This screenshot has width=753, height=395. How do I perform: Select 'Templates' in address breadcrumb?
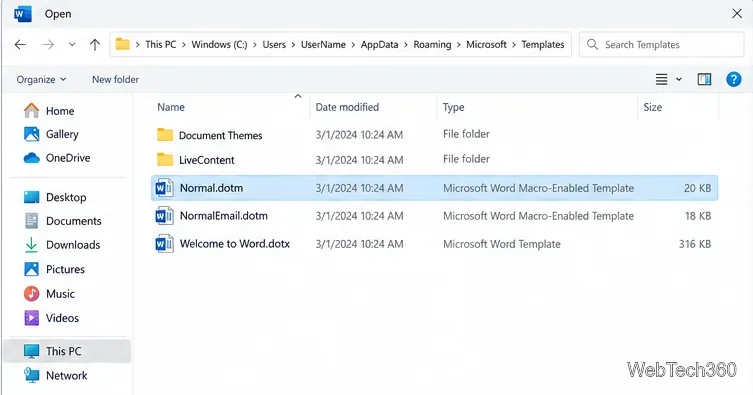(543, 45)
